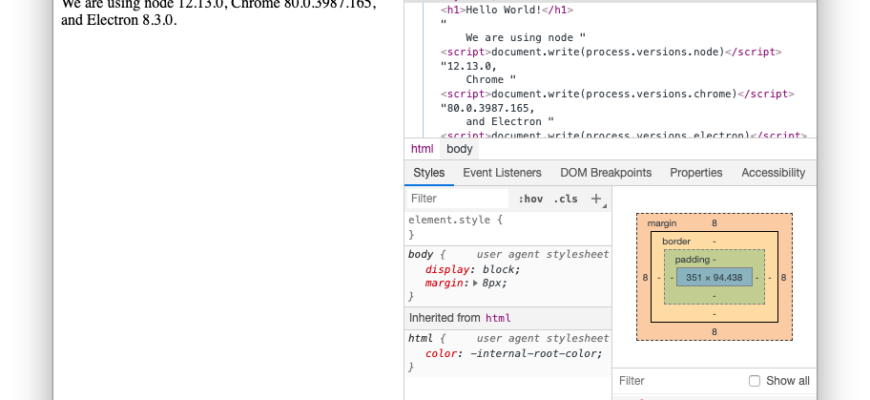The image size is (870, 400).
Task: Select the "80.0.3987.165, and Electron" text node
Action: click(497, 115)
